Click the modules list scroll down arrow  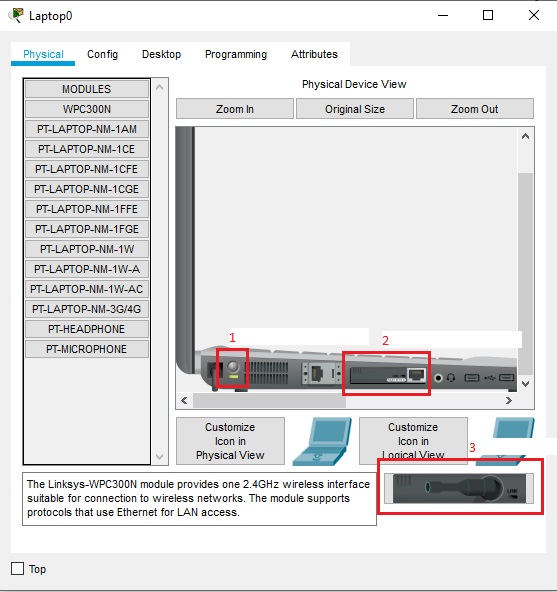(x=159, y=457)
